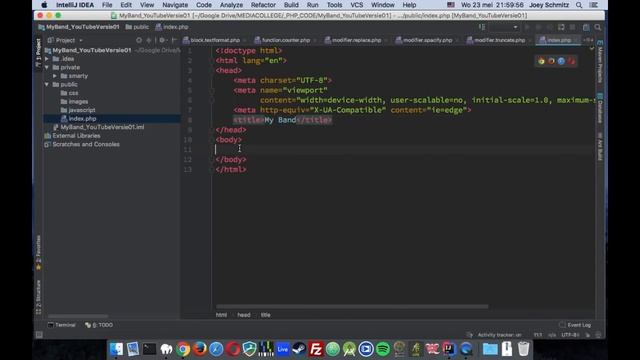Expand the .idea folder
The width and height of the screenshot is (640, 360).
tap(47, 59)
